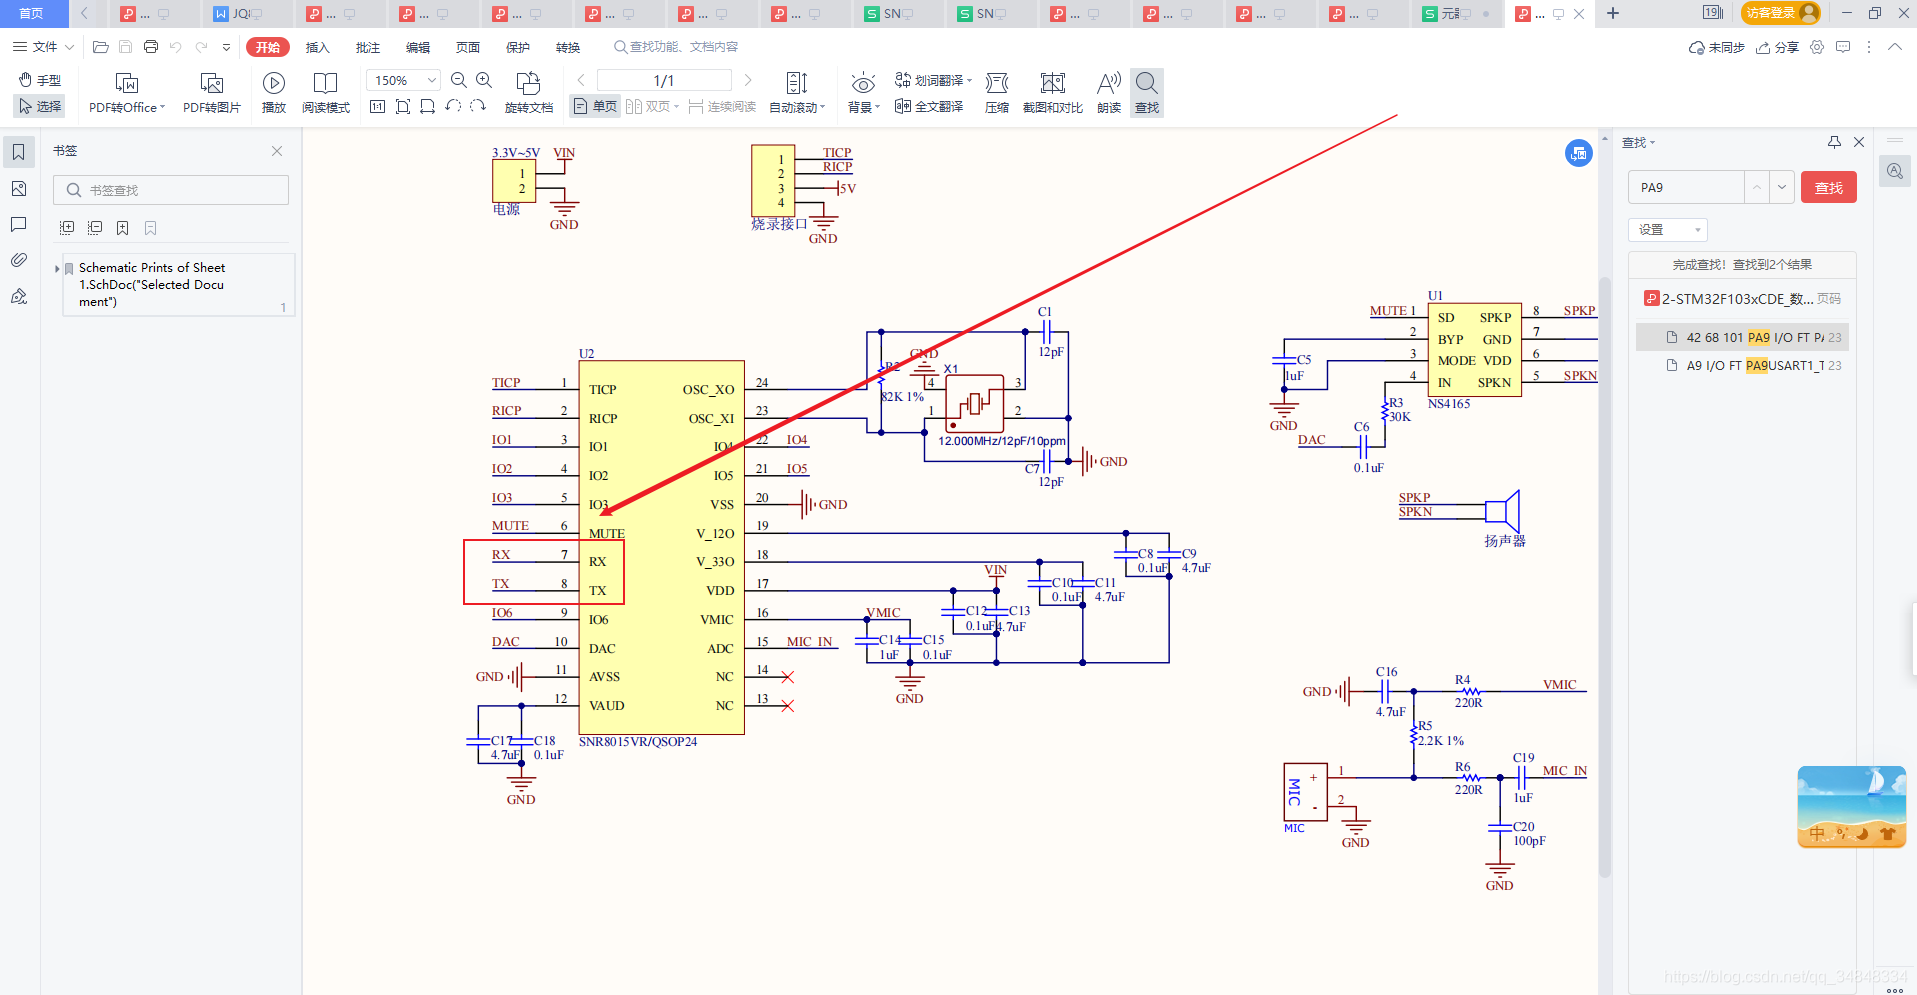Click next search result down arrow
Image resolution: width=1917 pixels, height=995 pixels.
point(1782,187)
